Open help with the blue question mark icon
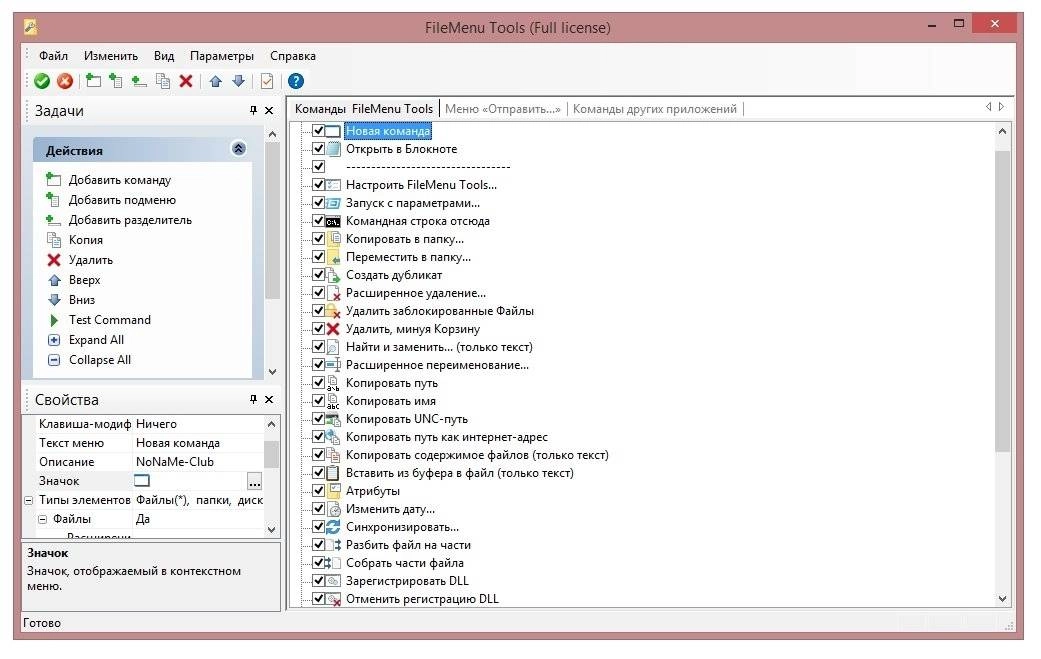This screenshot has width=1041, height=659. [296, 81]
